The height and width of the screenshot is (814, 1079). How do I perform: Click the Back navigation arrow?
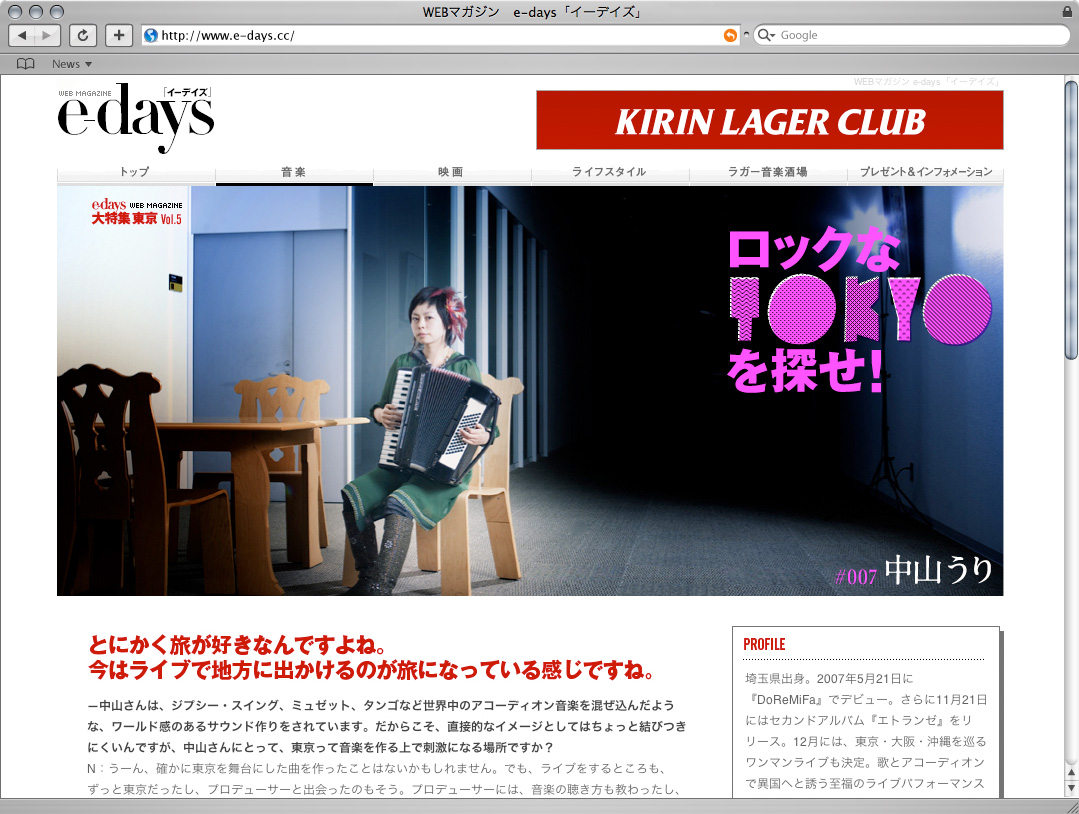tap(22, 35)
